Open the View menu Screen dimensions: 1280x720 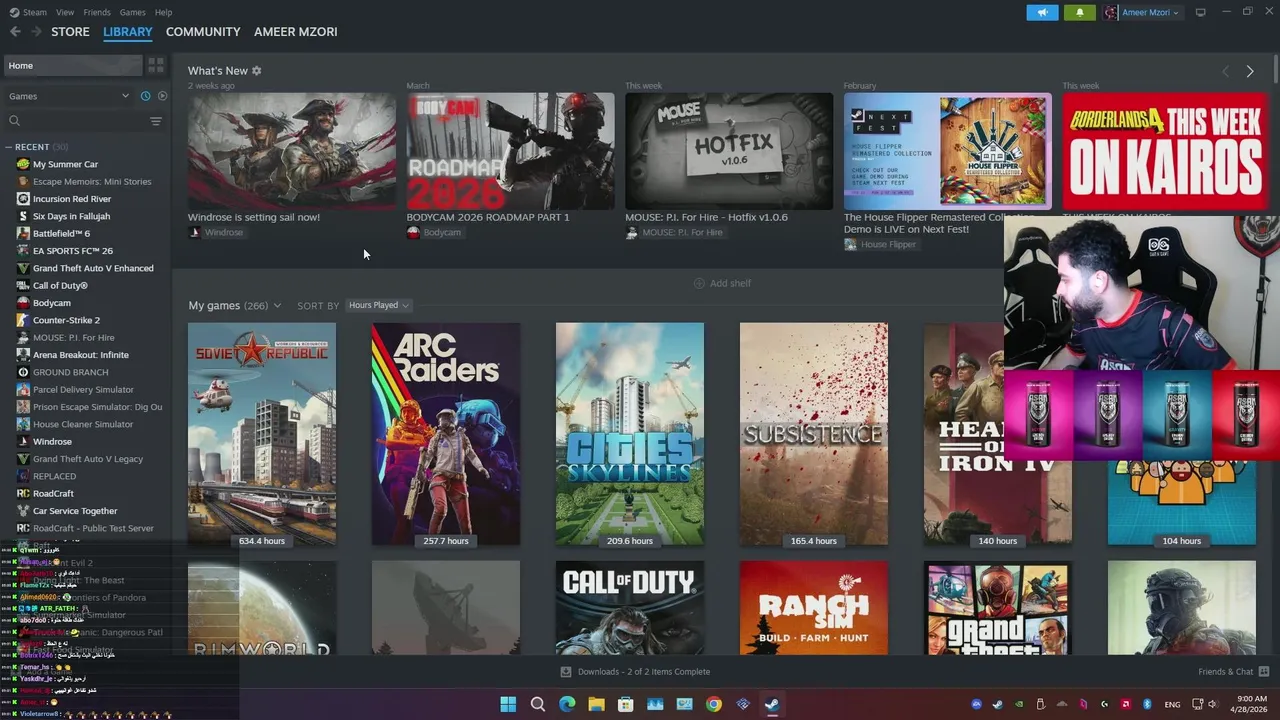click(65, 12)
